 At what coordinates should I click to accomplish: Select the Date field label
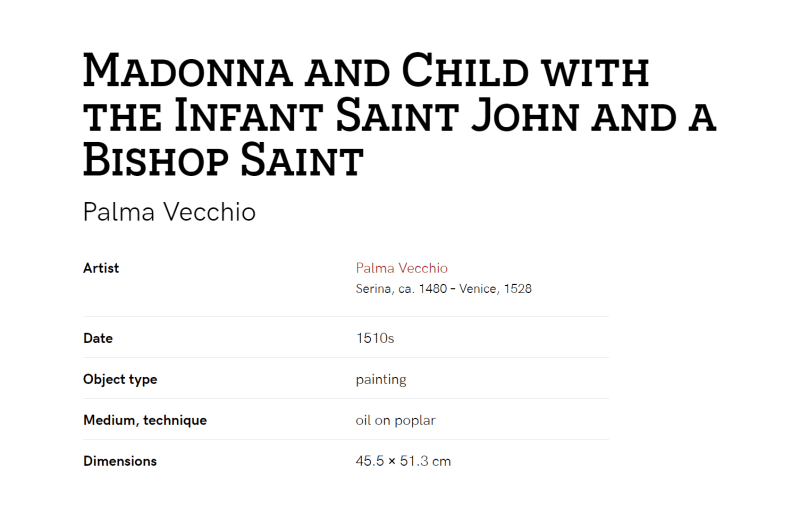pyautogui.click(x=98, y=338)
